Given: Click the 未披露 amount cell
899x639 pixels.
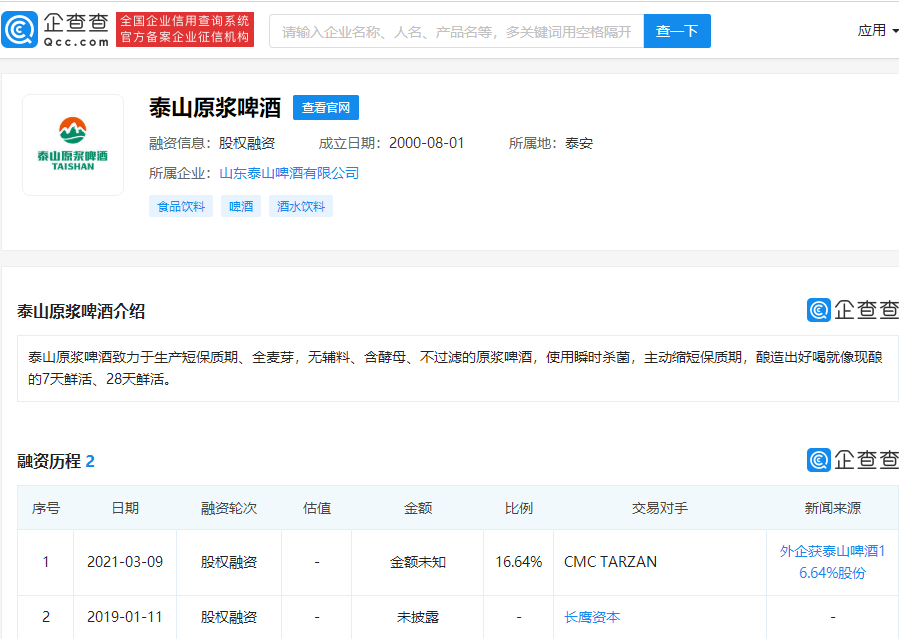Looking at the screenshot, I should click(x=417, y=617).
